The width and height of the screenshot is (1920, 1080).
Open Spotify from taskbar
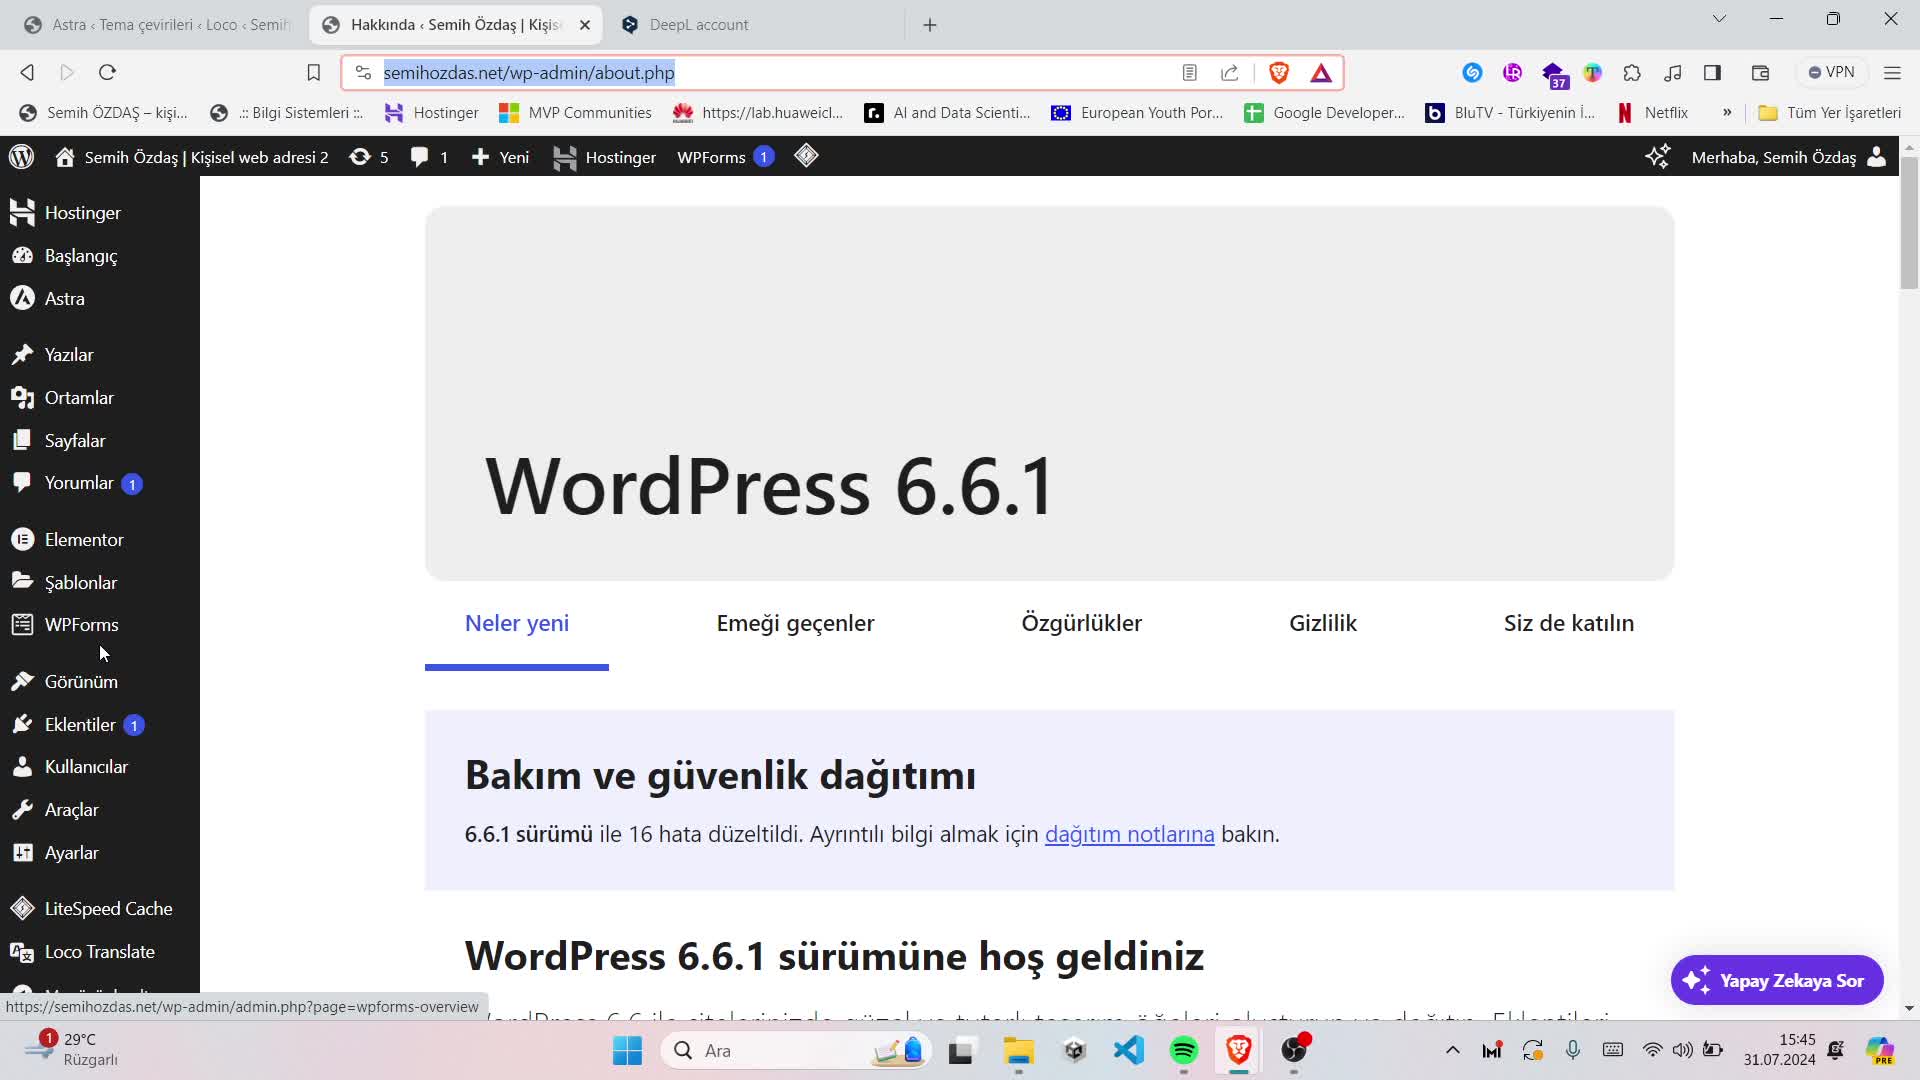point(1184,1051)
